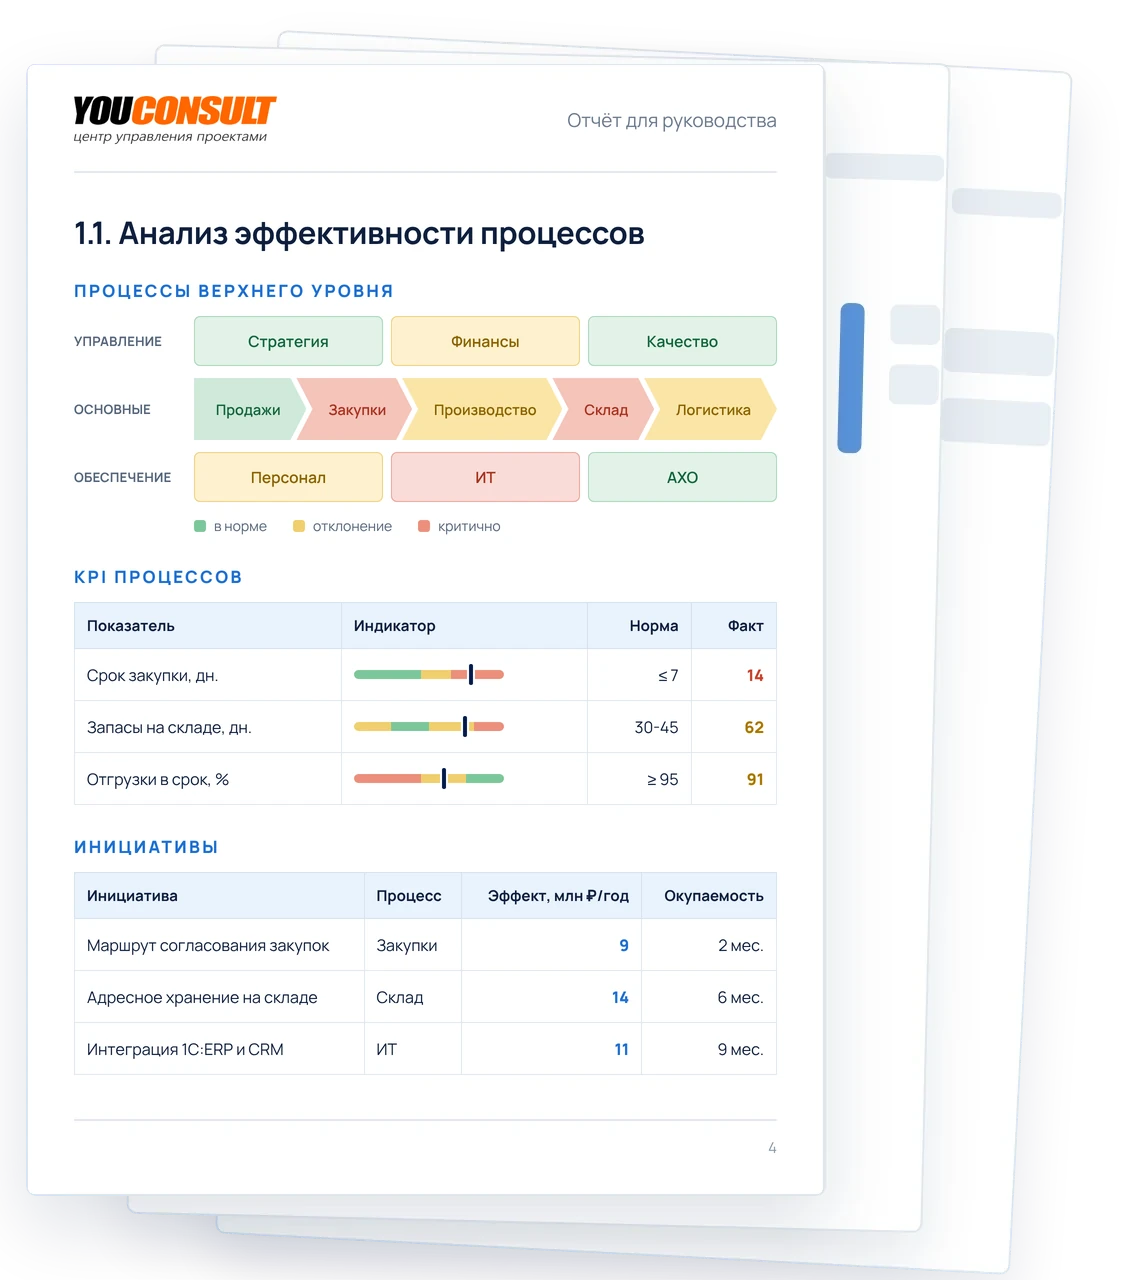Click the yellow 'отклонение' legend square
Viewport: 1122px width, 1280px height.
[299, 526]
